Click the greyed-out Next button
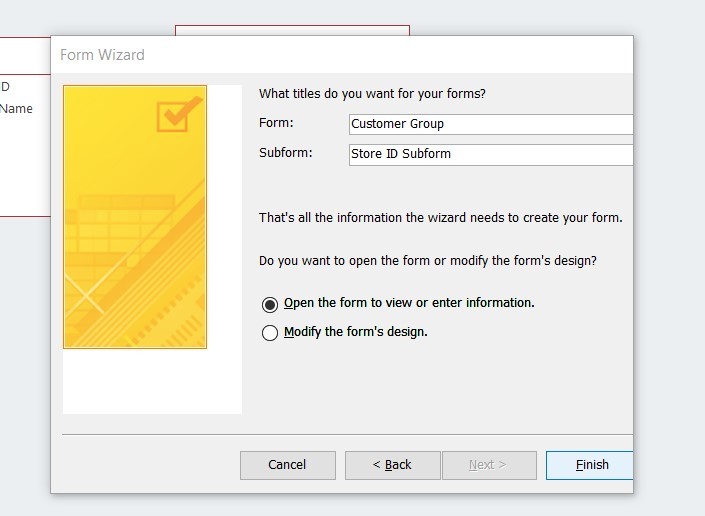The image size is (705, 516). pos(488,465)
